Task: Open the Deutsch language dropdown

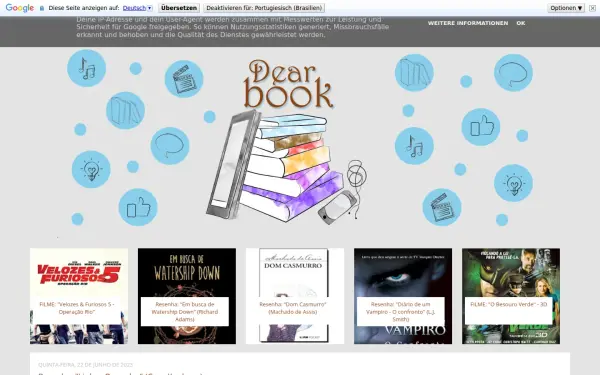Action: pos(138,8)
